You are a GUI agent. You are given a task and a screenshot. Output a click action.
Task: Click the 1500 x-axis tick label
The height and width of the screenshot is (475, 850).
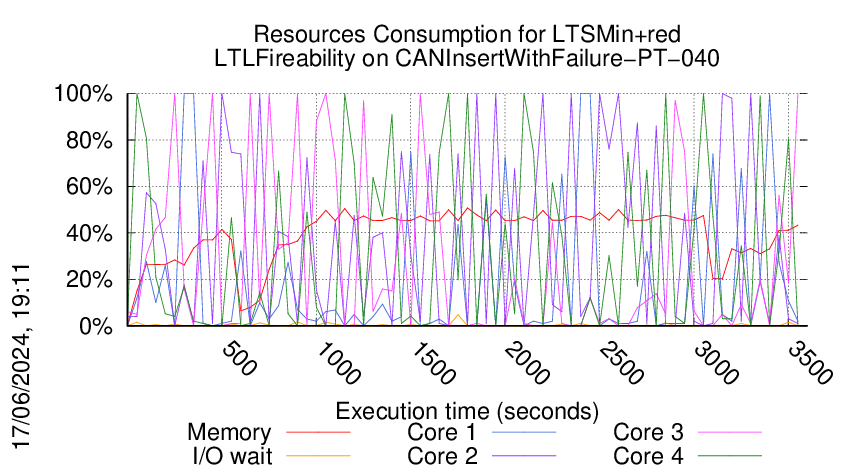(x=433, y=363)
